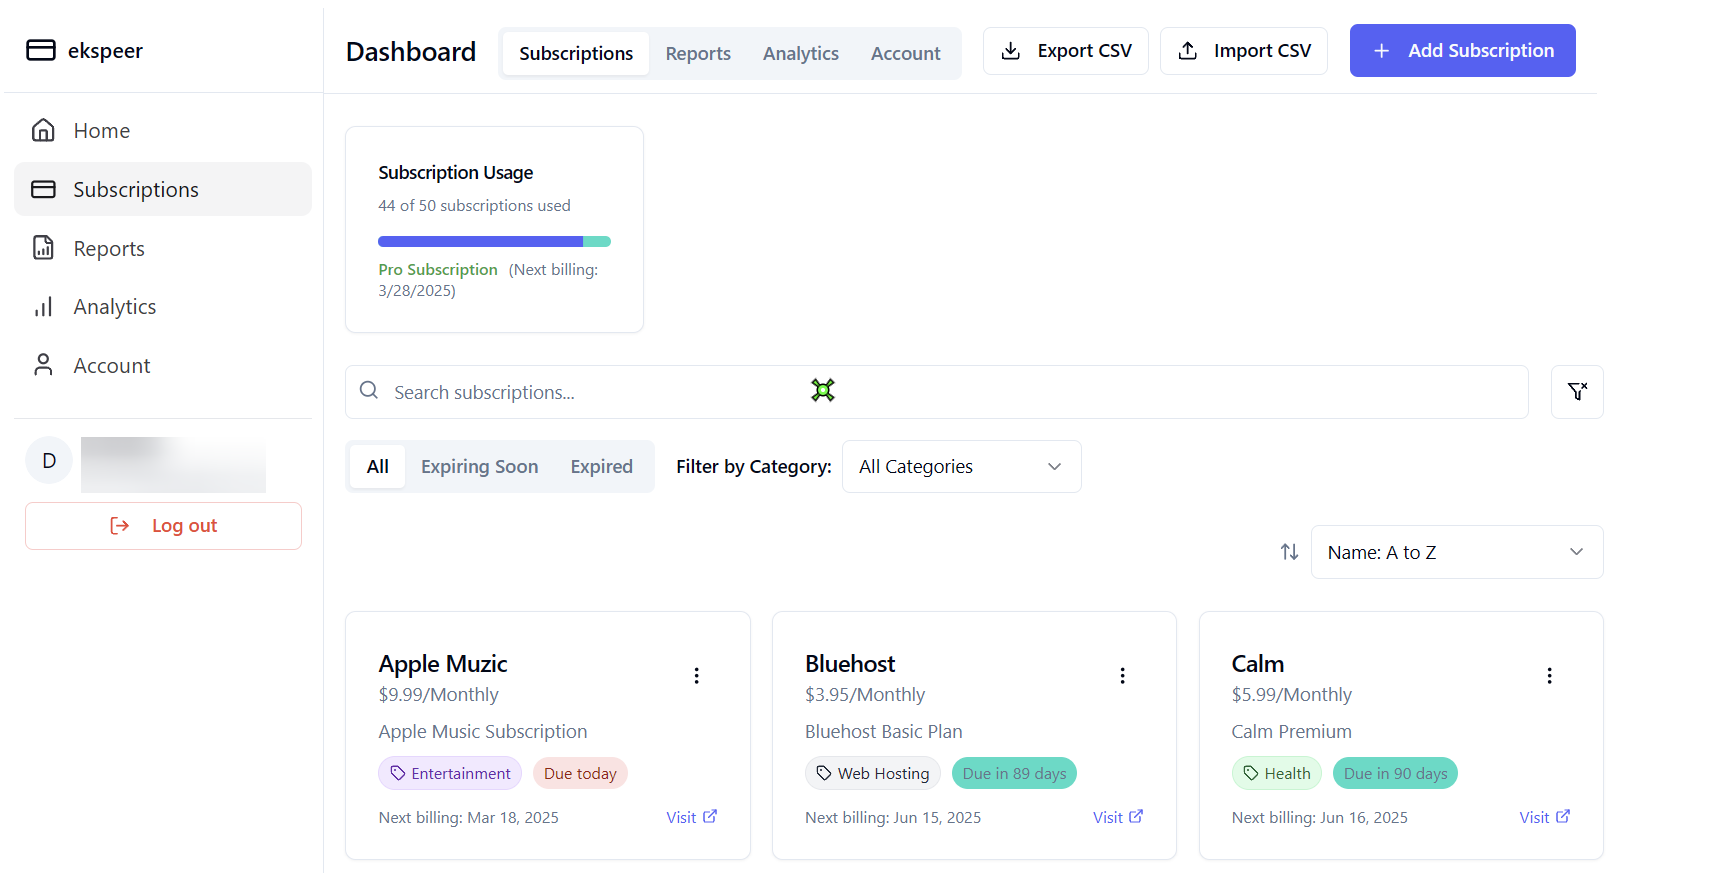Click the Pro Subscription label

[438, 270]
